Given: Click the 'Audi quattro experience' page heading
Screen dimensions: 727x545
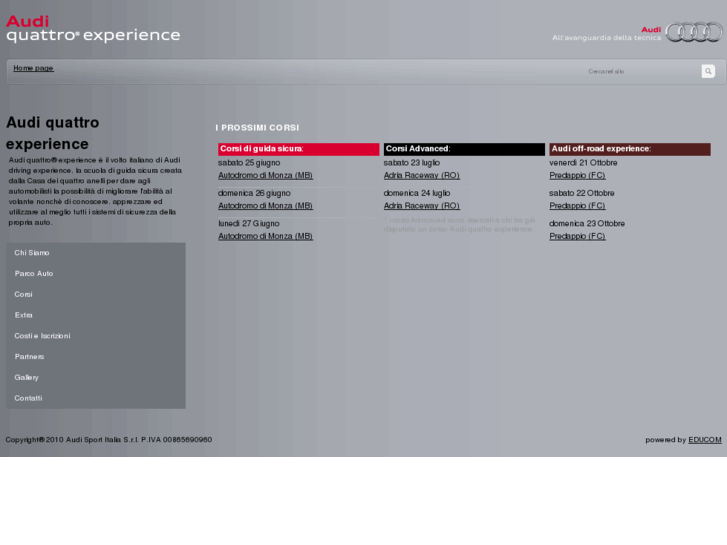Looking at the screenshot, I should pos(52,133).
